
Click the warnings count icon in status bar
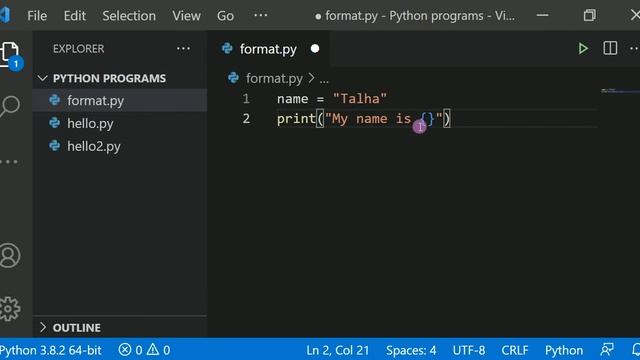153,349
